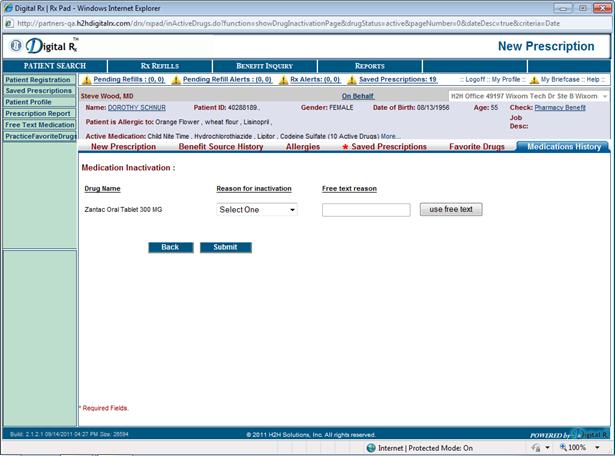This screenshot has width=615, height=456.
Task: Open the zoom level 100% dropdown arrow
Action: (x=599, y=447)
